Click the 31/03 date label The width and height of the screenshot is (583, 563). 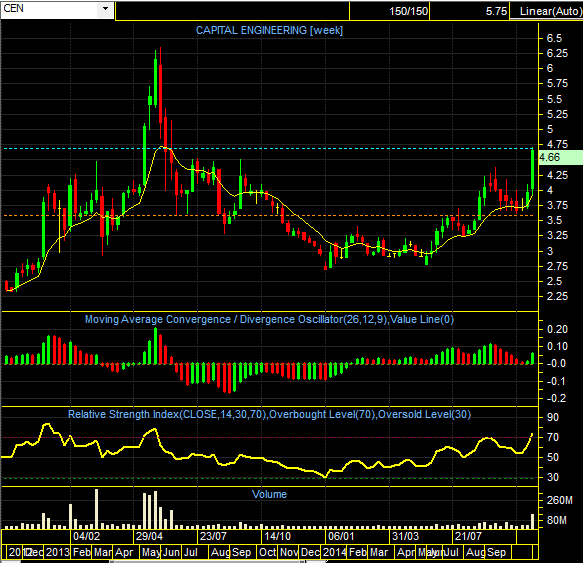pyautogui.click(x=405, y=536)
